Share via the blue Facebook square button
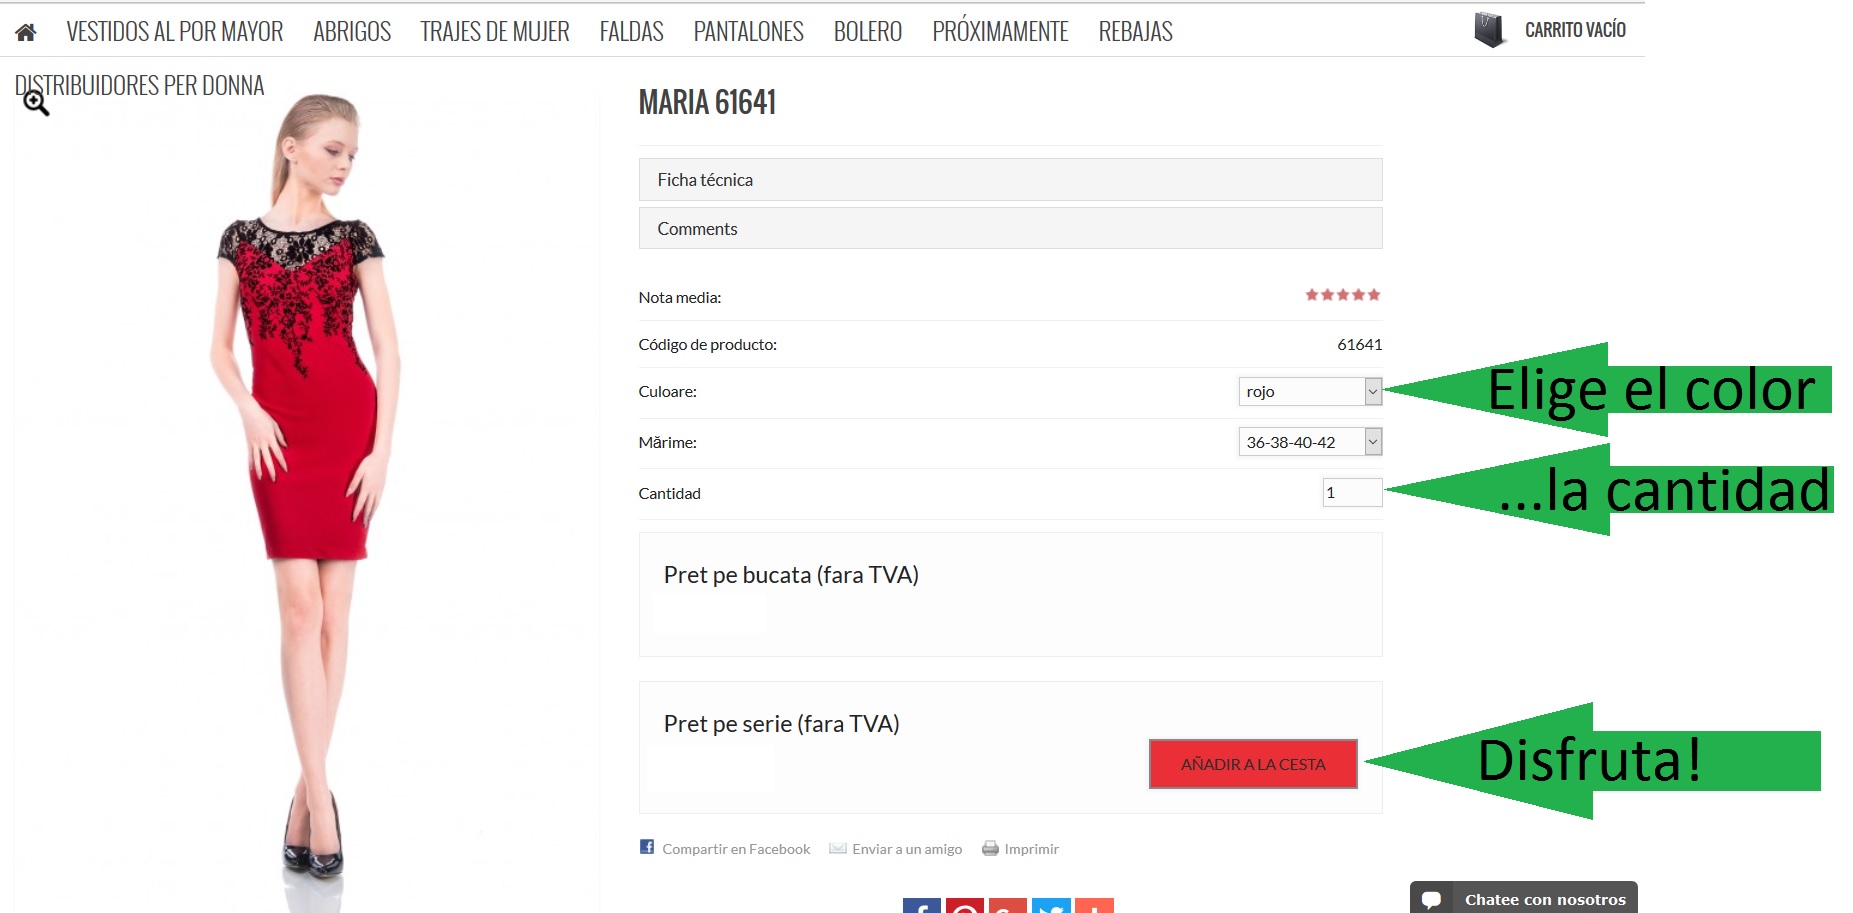This screenshot has height=913, width=1853. (922, 906)
